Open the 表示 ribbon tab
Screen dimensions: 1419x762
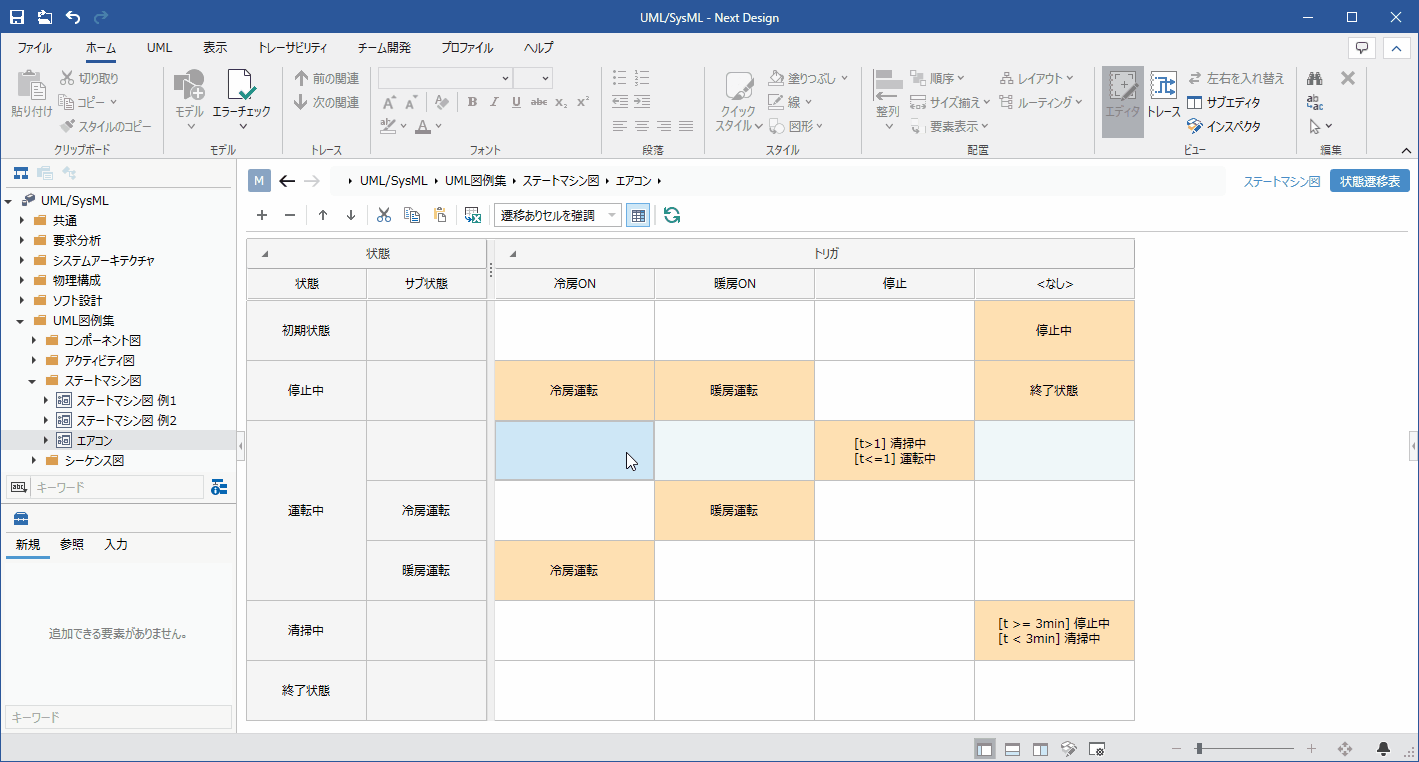click(x=215, y=47)
